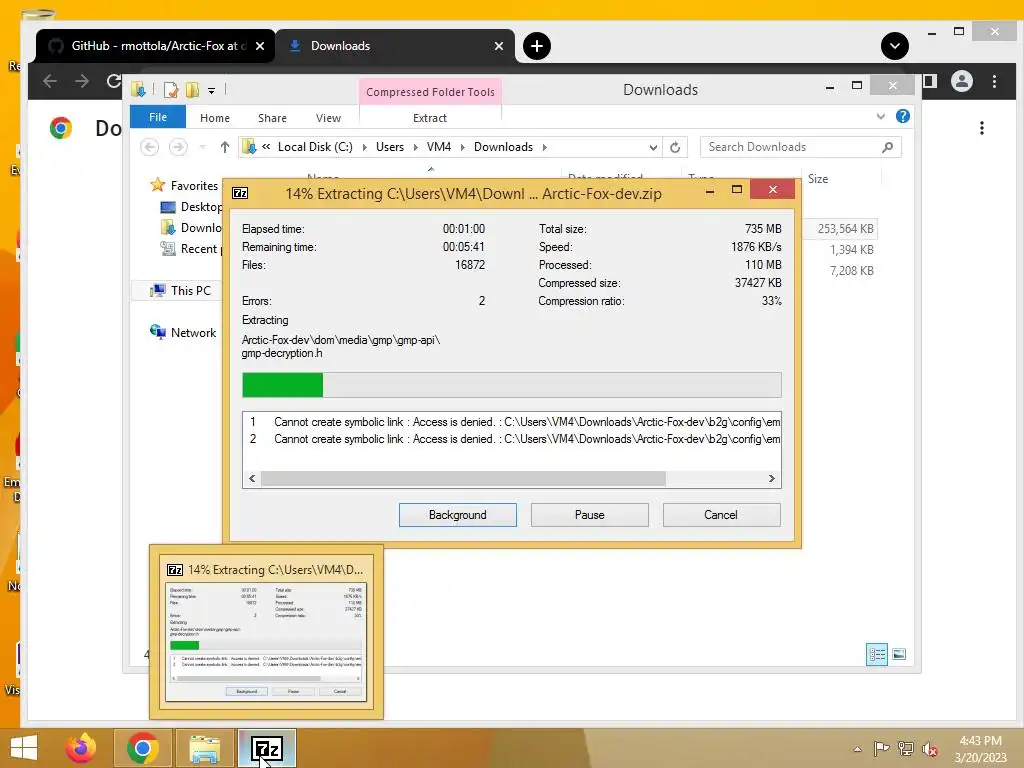Click VM4 in the address breadcrumb

point(439,147)
